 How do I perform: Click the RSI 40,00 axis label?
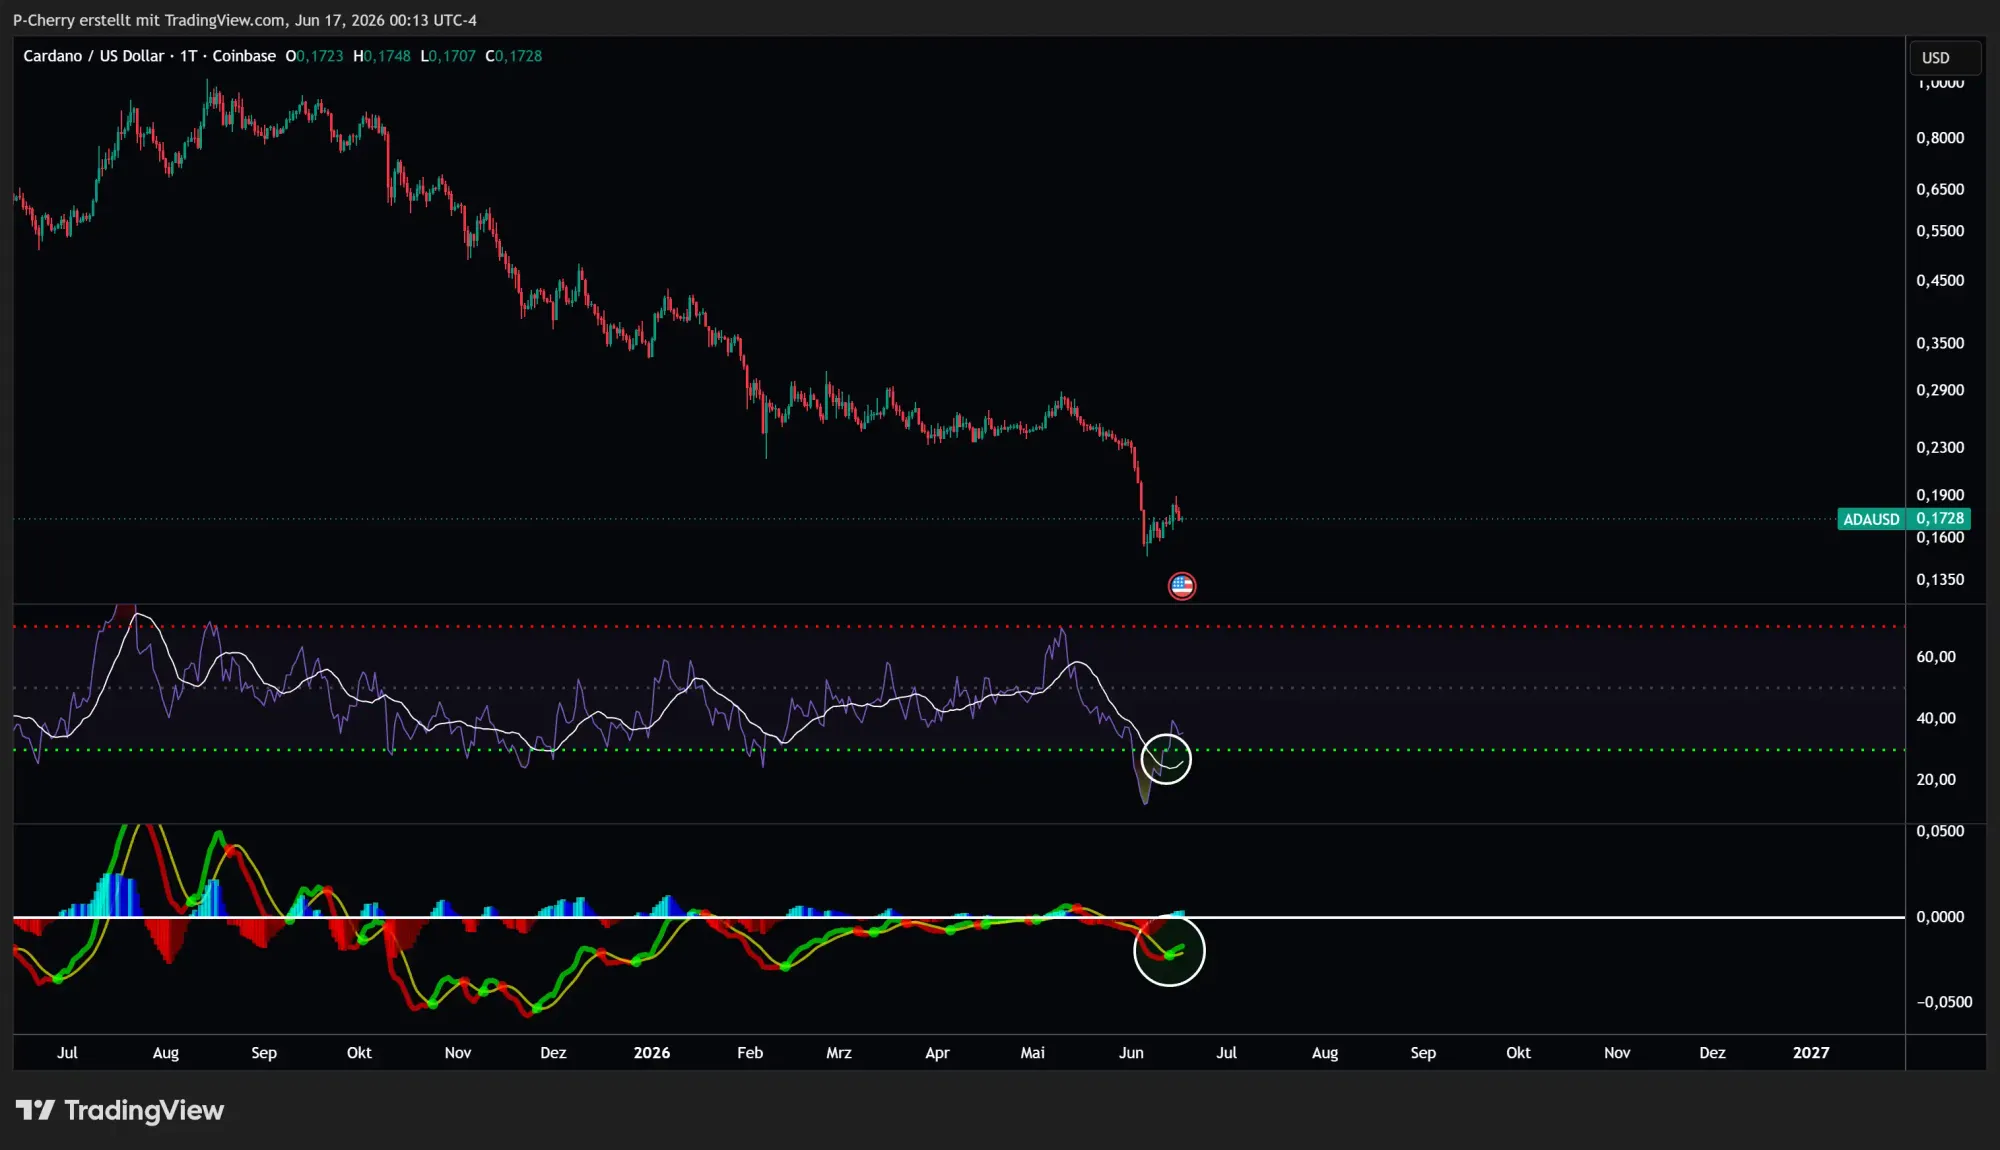[1936, 718]
